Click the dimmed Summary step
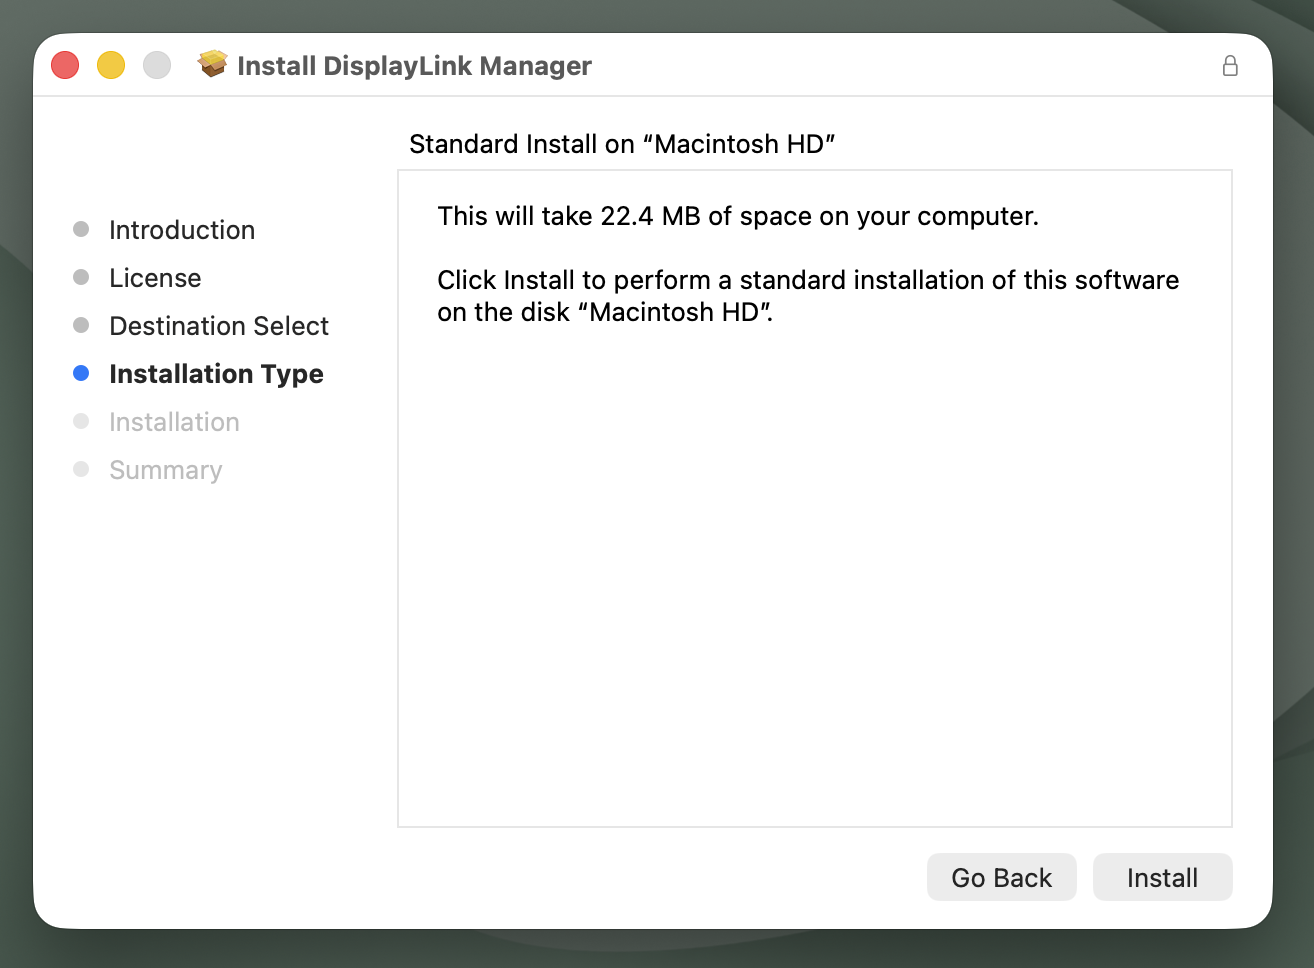Viewport: 1314px width, 968px height. (x=166, y=470)
